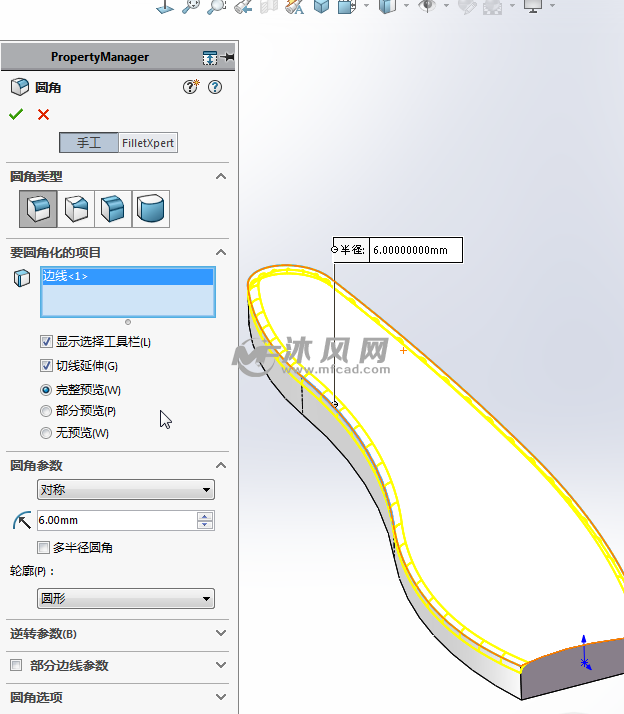Open View Settings dropdown arrow
This screenshot has height=714, width=624.
click(552, 6)
